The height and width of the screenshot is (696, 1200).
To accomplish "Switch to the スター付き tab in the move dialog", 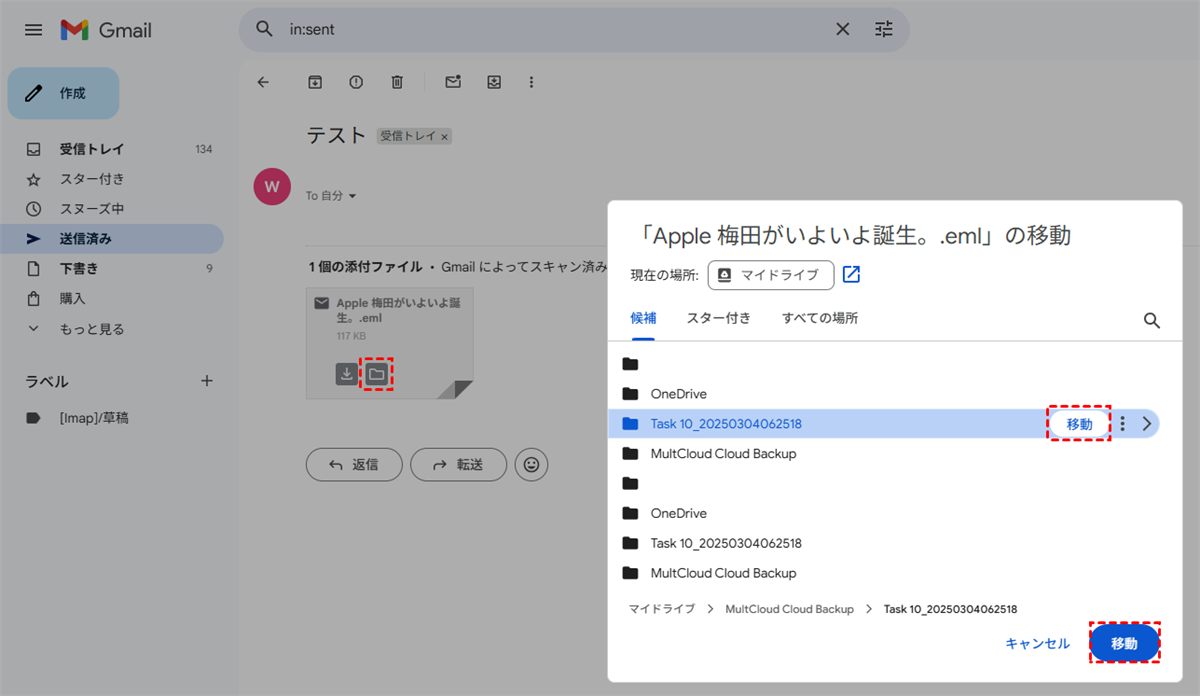I will tap(719, 318).
